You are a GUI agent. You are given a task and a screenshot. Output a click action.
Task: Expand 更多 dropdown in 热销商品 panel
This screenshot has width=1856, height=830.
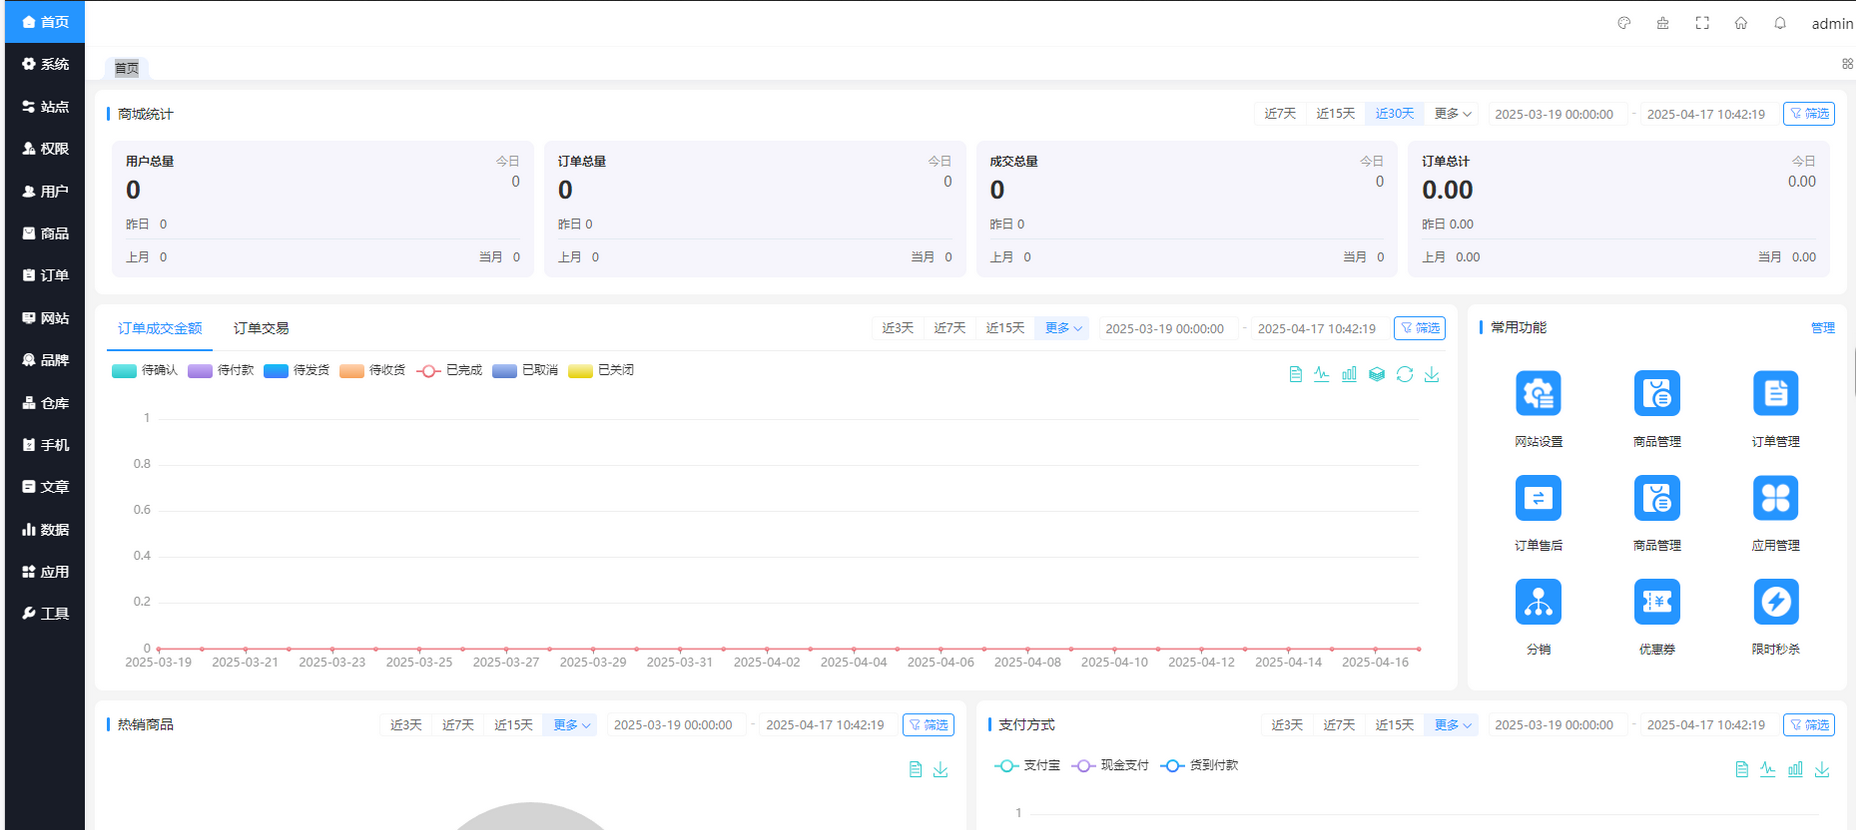click(571, 725)
